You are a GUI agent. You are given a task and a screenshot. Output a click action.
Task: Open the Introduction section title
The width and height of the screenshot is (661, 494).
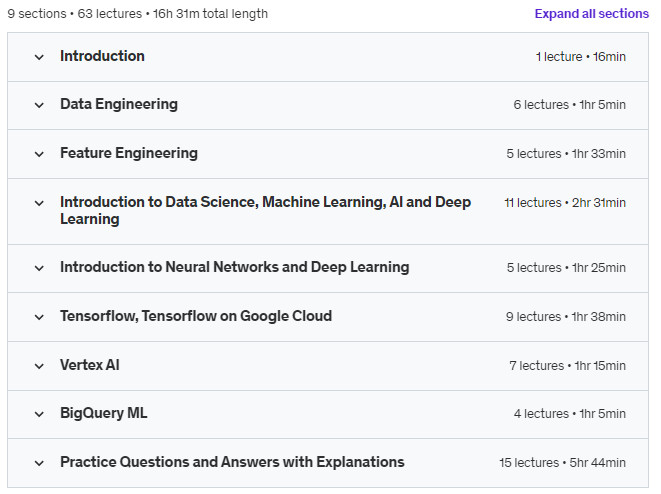tap(102, 56)
